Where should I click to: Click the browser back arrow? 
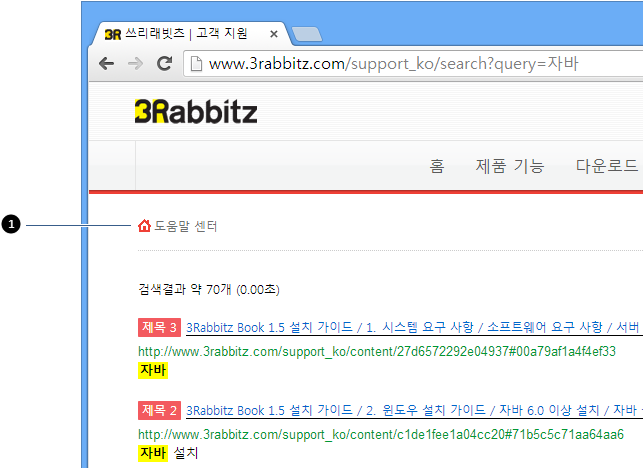pyautogui.click(x=106, y=64)
